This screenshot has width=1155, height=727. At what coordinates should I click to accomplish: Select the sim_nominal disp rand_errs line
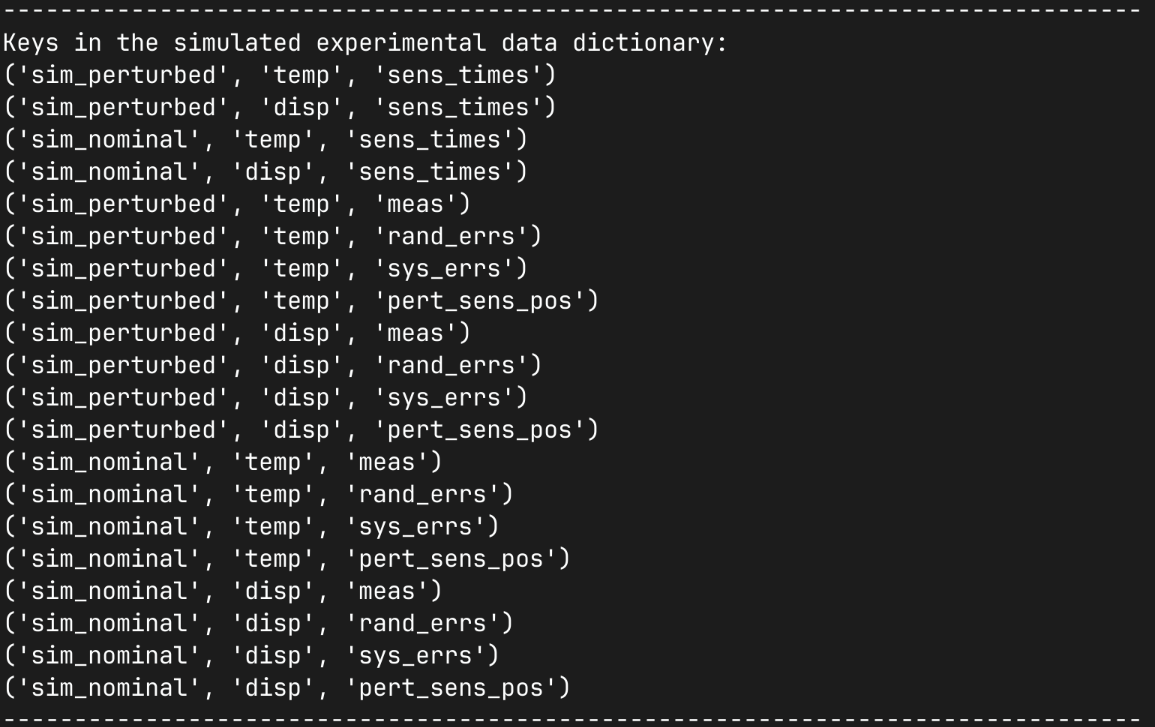(259, 623)
